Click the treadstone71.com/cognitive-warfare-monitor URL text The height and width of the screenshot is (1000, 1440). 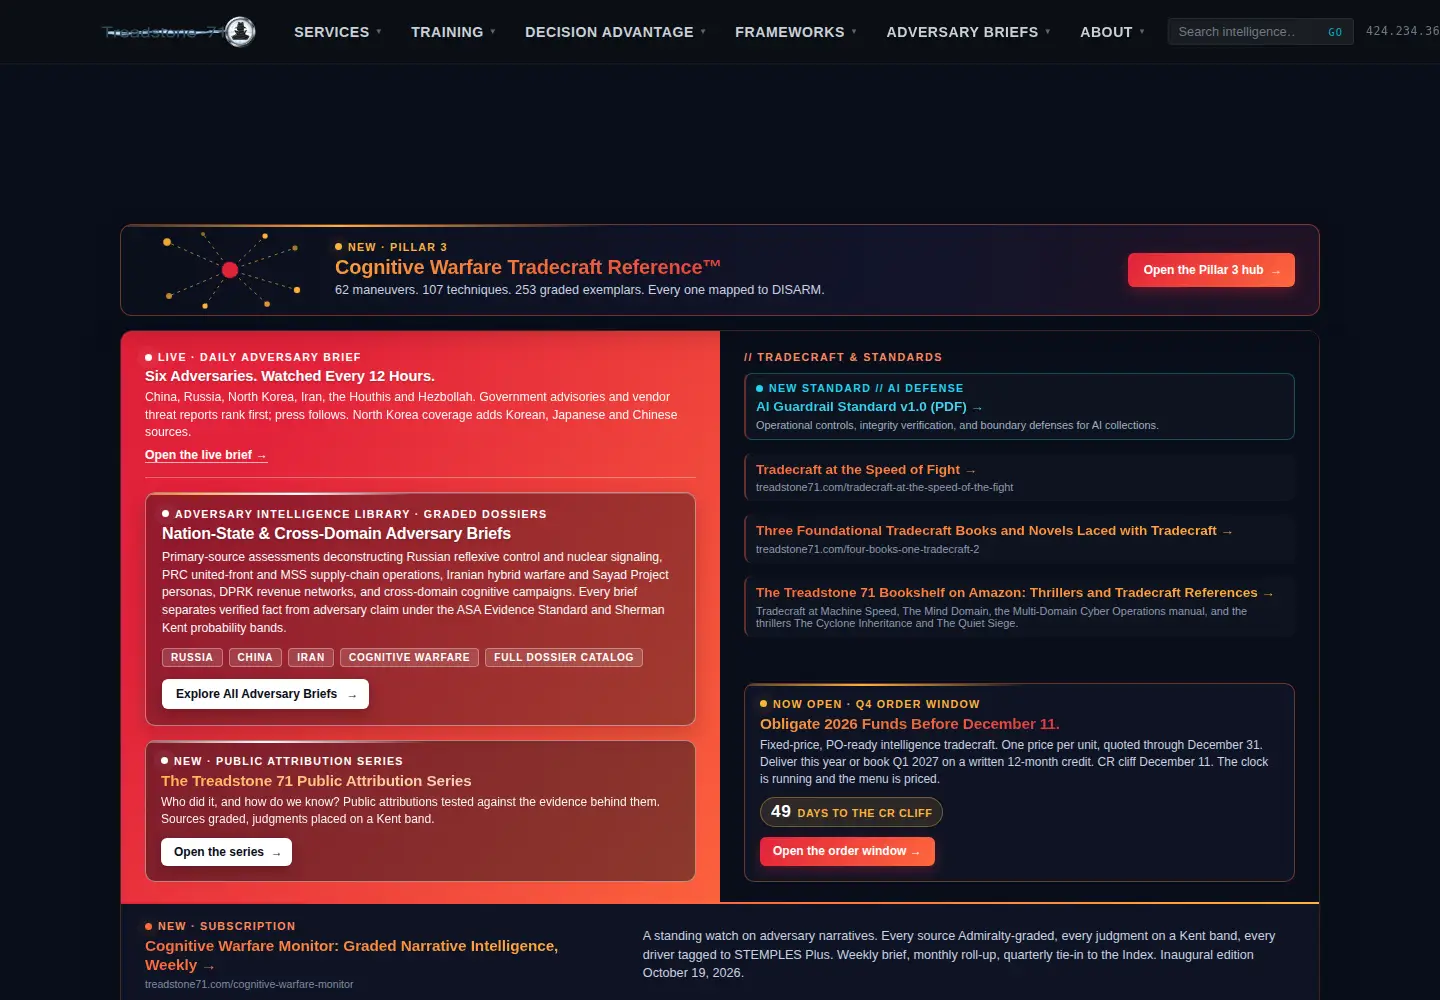[x=249, y=985]
